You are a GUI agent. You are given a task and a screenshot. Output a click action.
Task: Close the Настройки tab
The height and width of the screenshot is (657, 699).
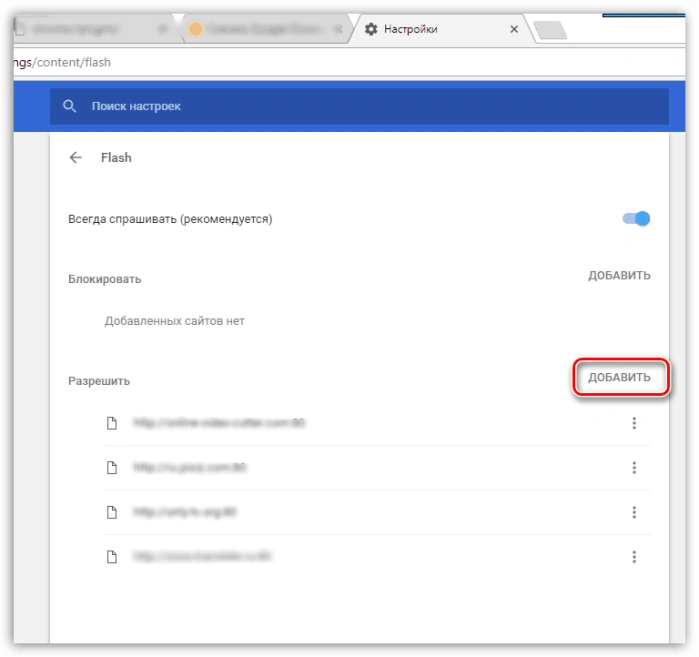point(514,29)
